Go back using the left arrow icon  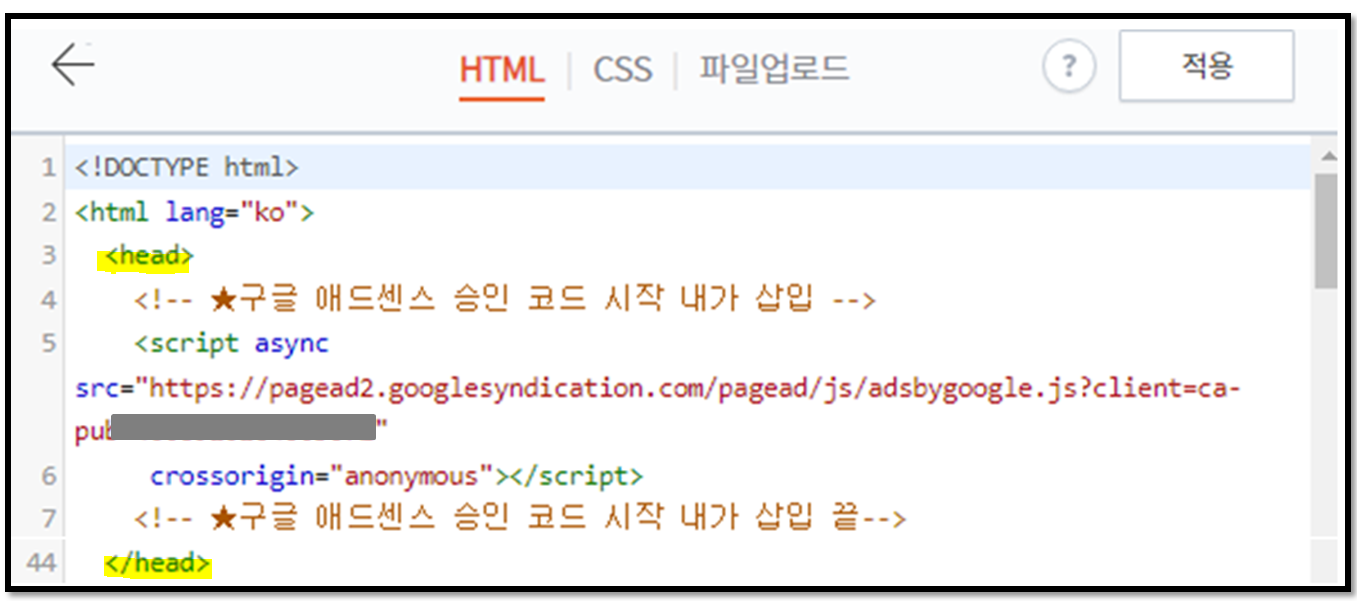pos(72,66)
